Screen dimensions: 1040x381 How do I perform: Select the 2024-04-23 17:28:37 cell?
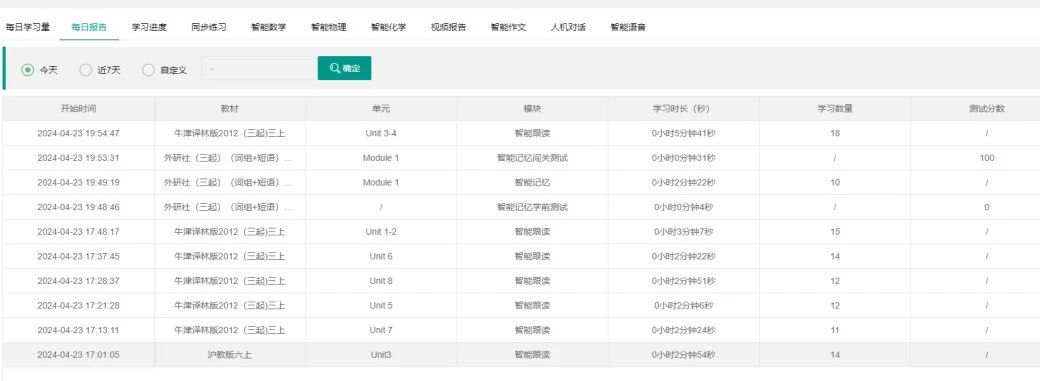click(x=78, y=281)
